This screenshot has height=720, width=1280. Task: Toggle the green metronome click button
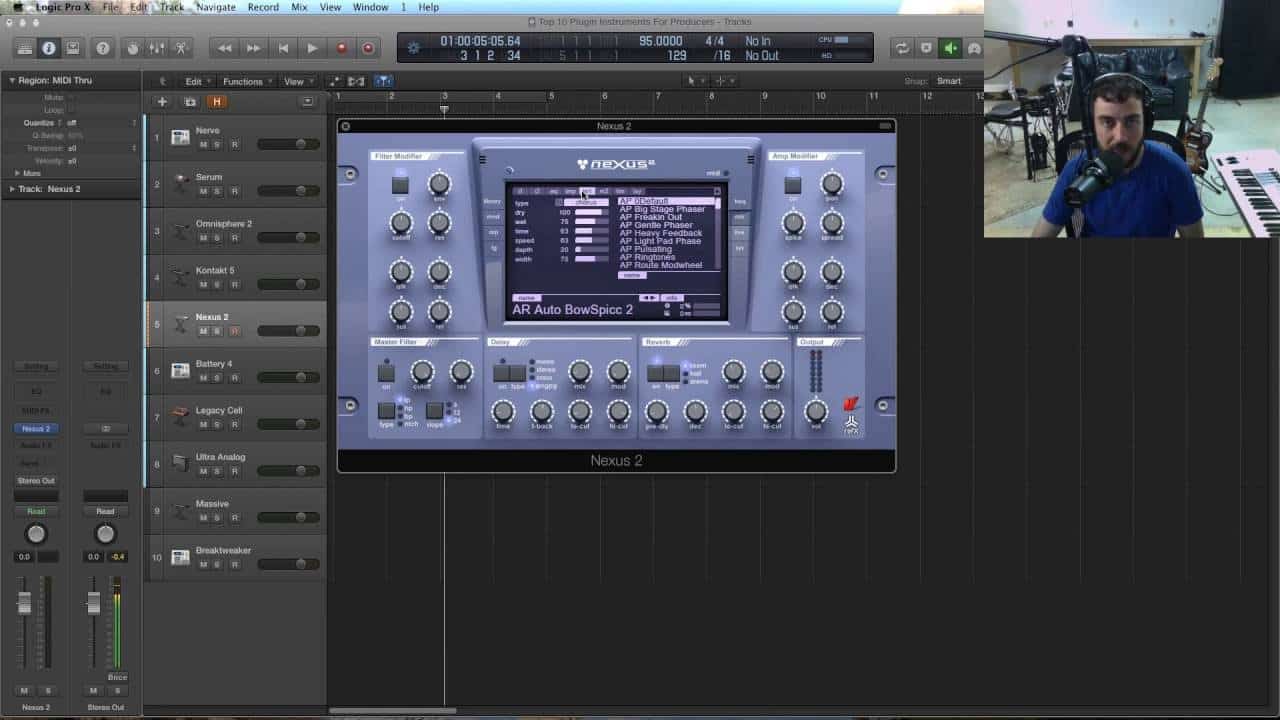(x=950, y=48)
